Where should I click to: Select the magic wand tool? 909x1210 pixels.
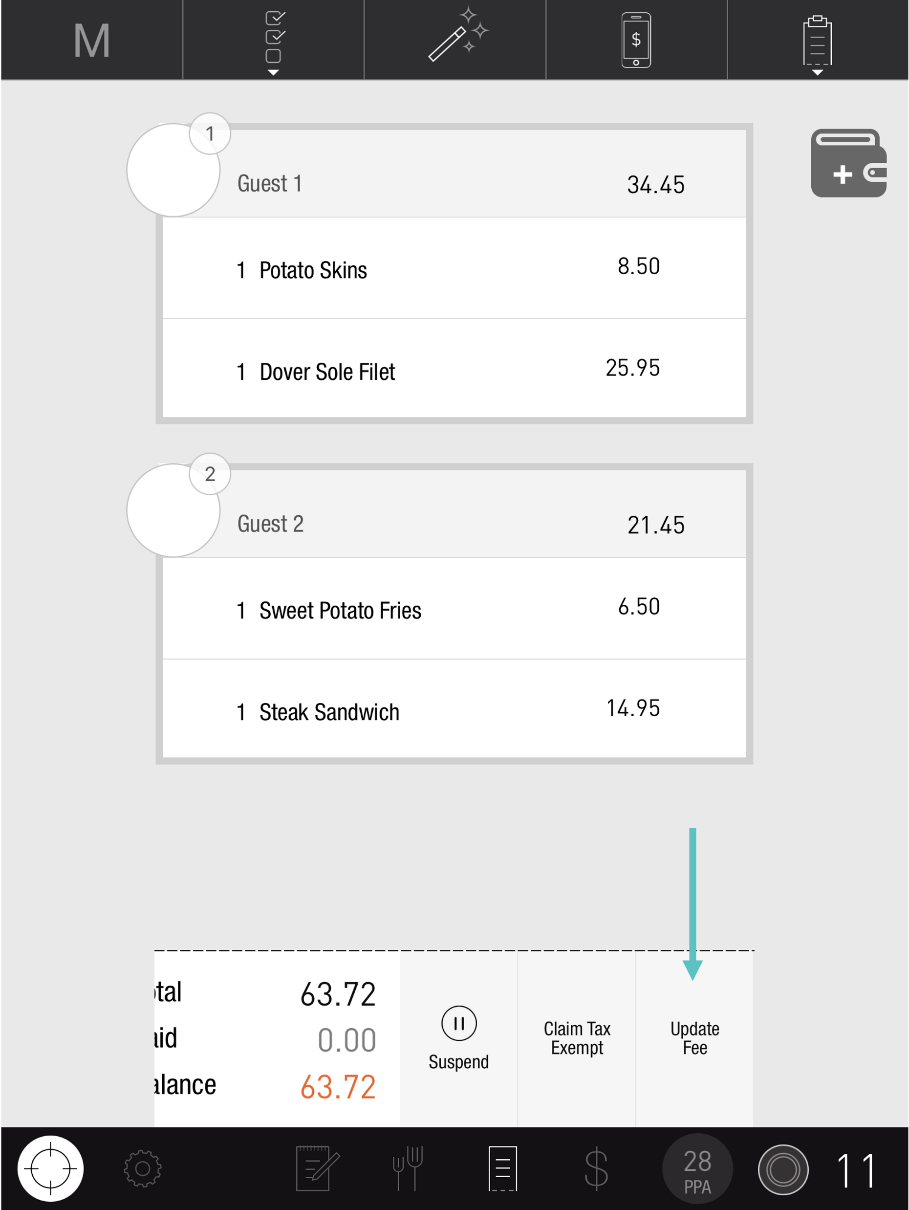[455, 40]
